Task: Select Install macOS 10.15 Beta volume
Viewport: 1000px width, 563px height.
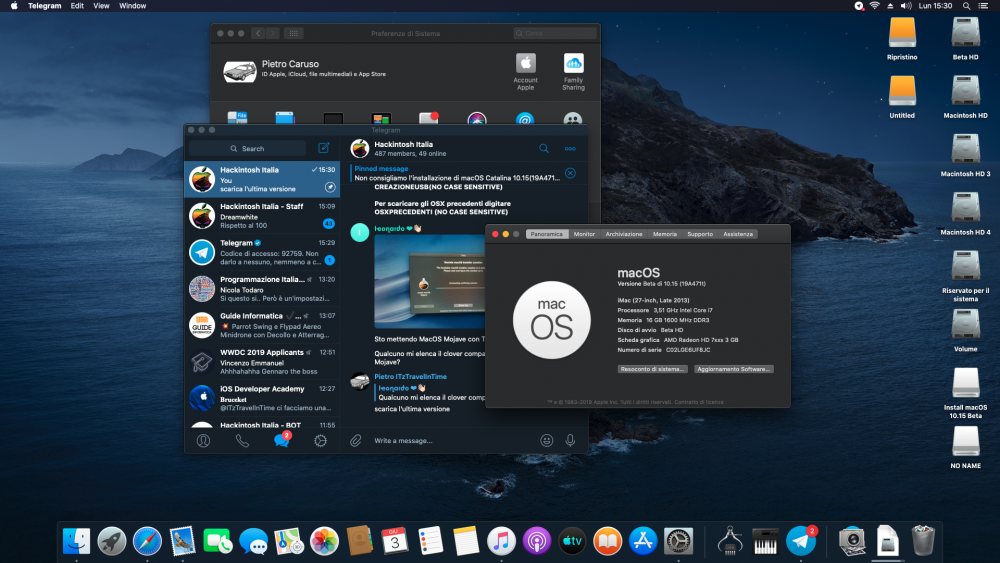Action: click(x=966, y=393)
